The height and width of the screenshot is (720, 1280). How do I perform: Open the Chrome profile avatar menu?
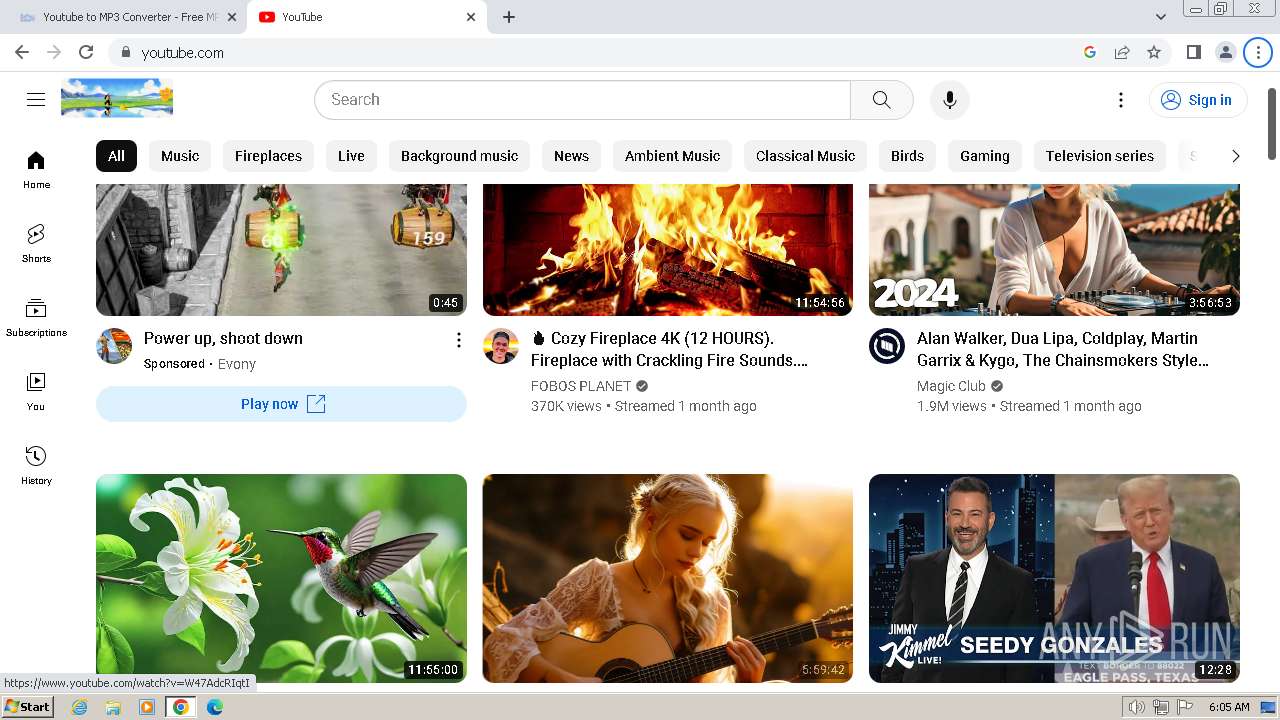click(1225, 52)
